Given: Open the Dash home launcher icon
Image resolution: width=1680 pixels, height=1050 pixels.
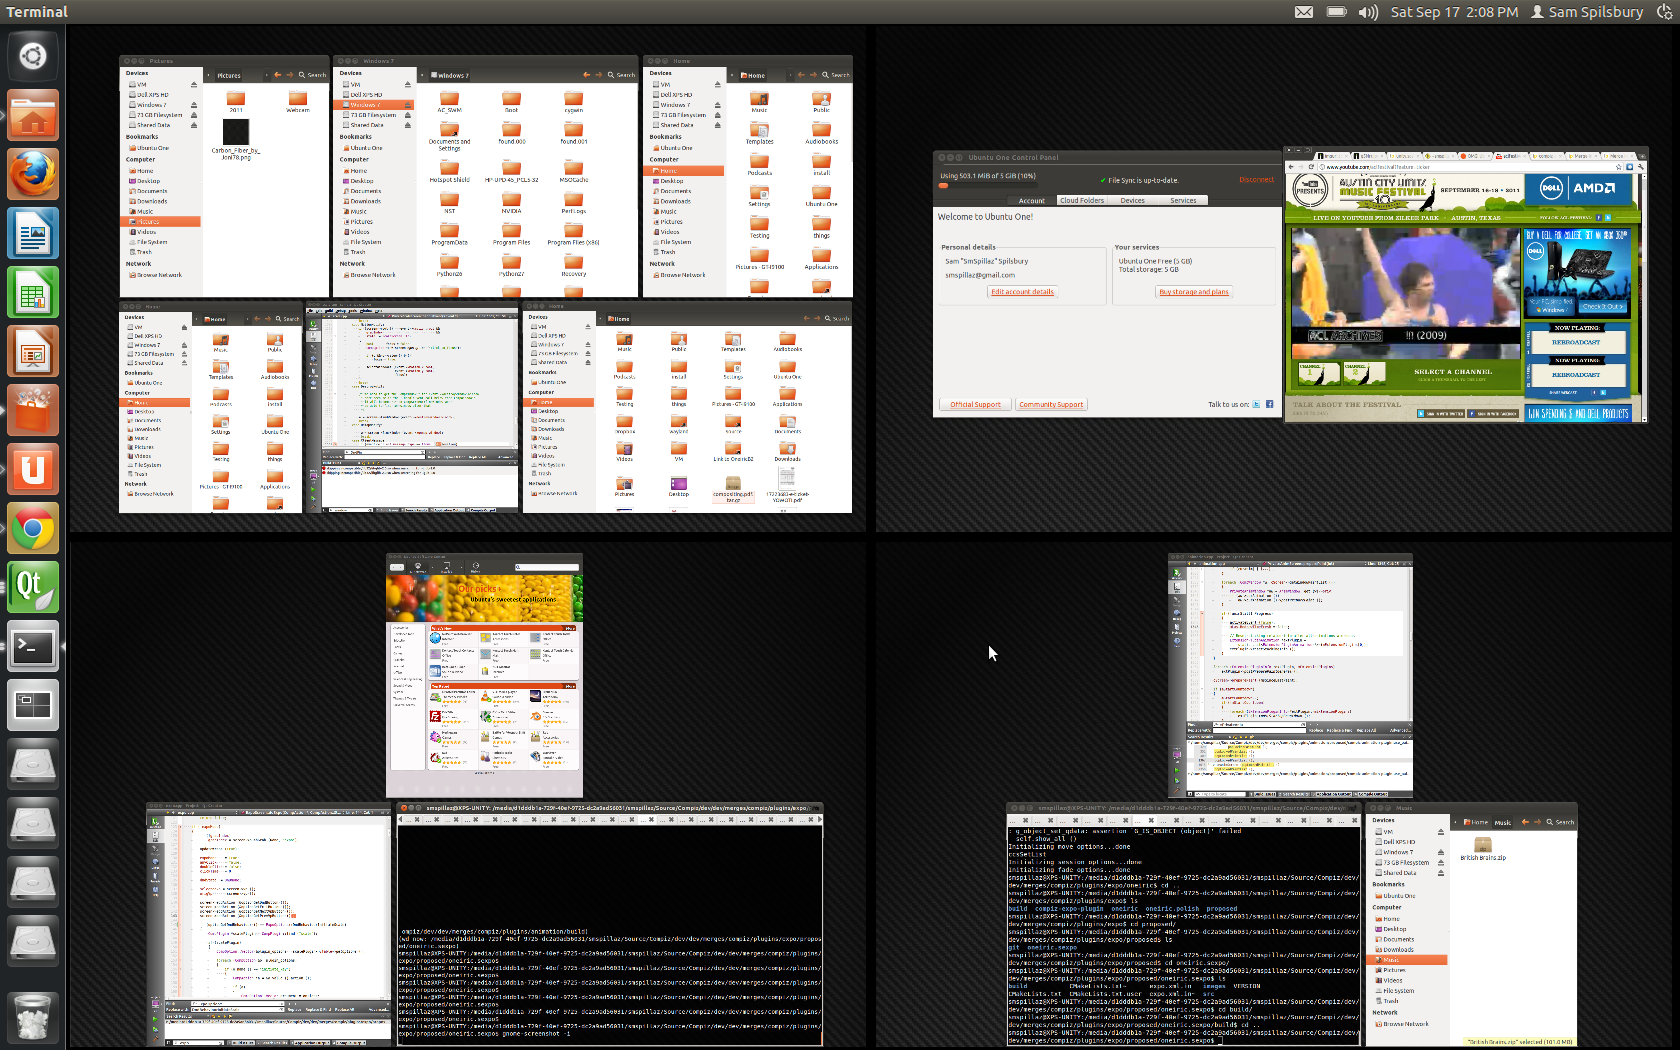Looking at the screenshot, I should [x=33, y=56].
